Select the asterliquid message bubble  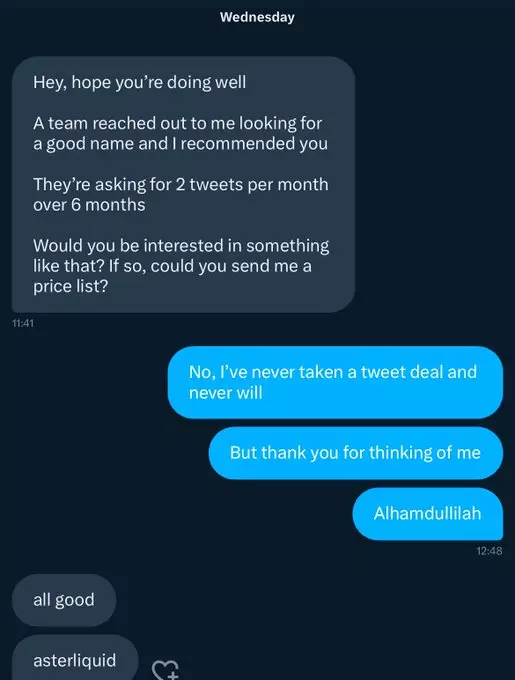[75, 659]
